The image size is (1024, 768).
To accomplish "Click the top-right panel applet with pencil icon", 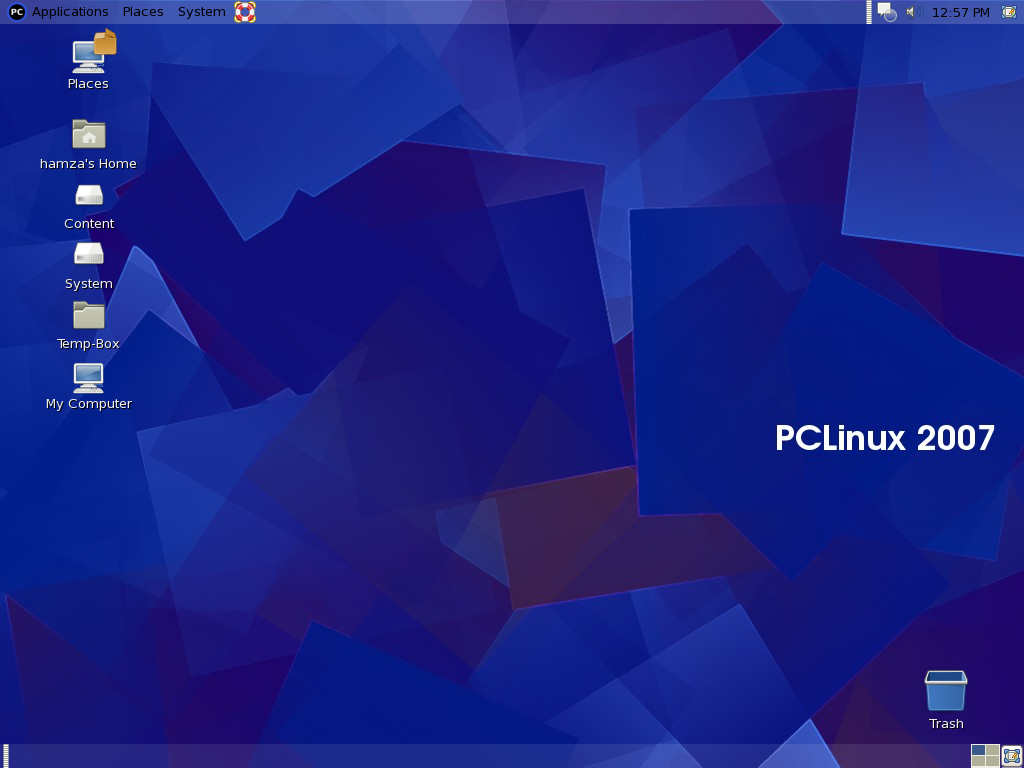I will pyautogui.click(x=1009, y=12).
